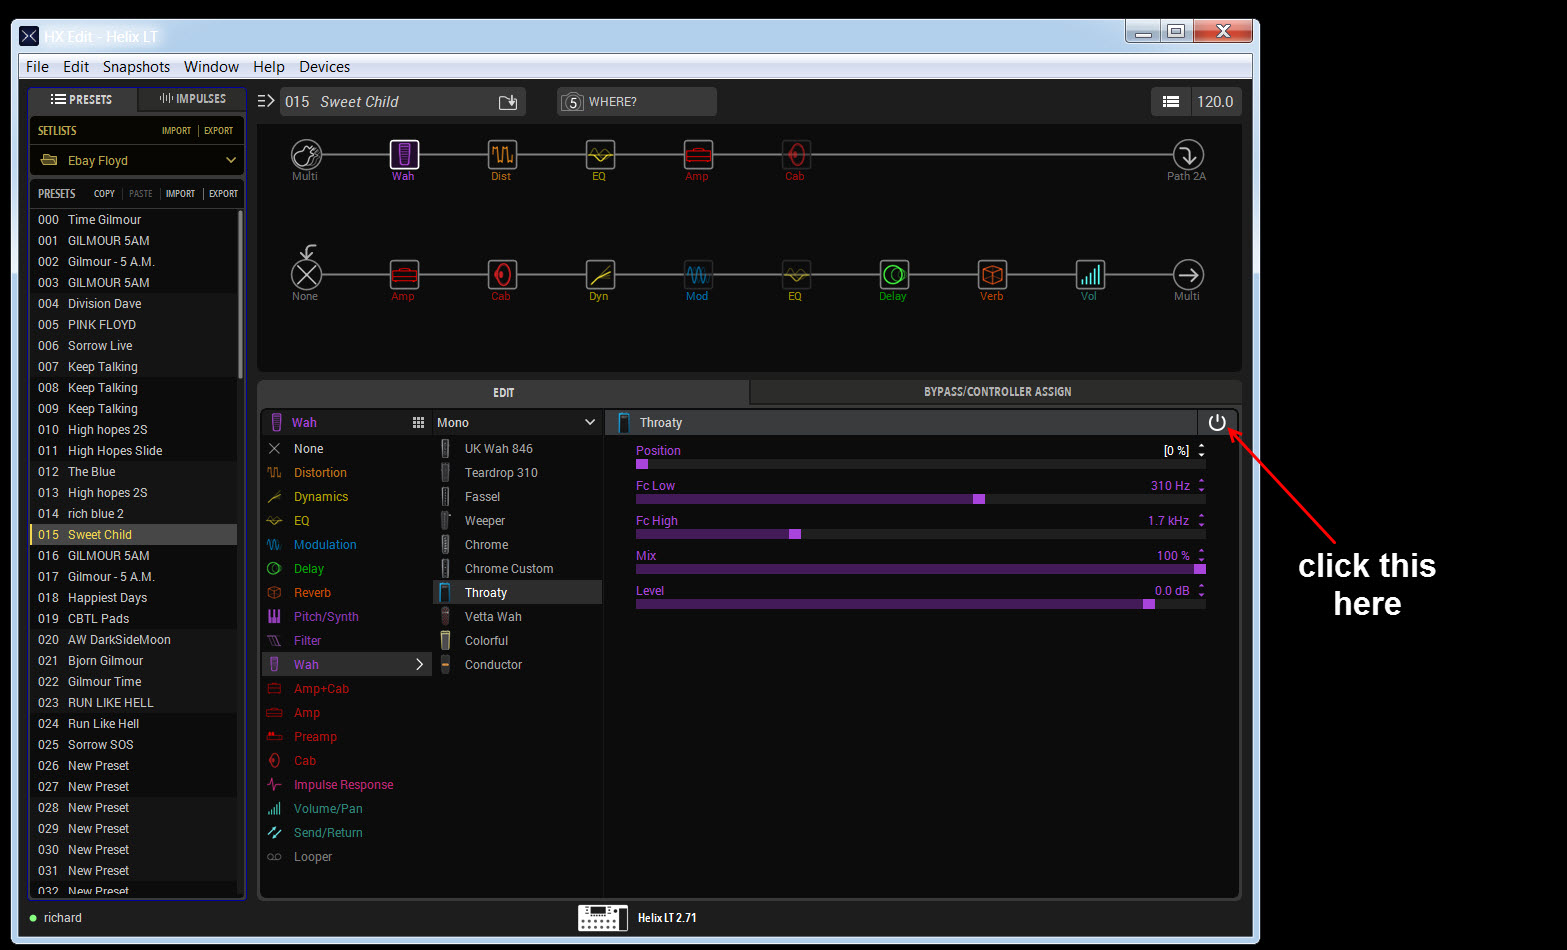Select the Looper category
The height and width of the screenshot is (950, 1567).
click(x=347, y=857)
